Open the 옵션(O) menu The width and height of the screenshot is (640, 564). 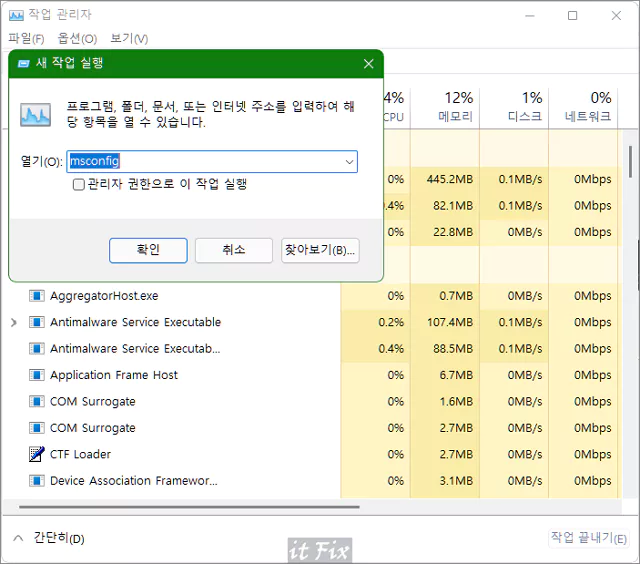pos(77,39)
